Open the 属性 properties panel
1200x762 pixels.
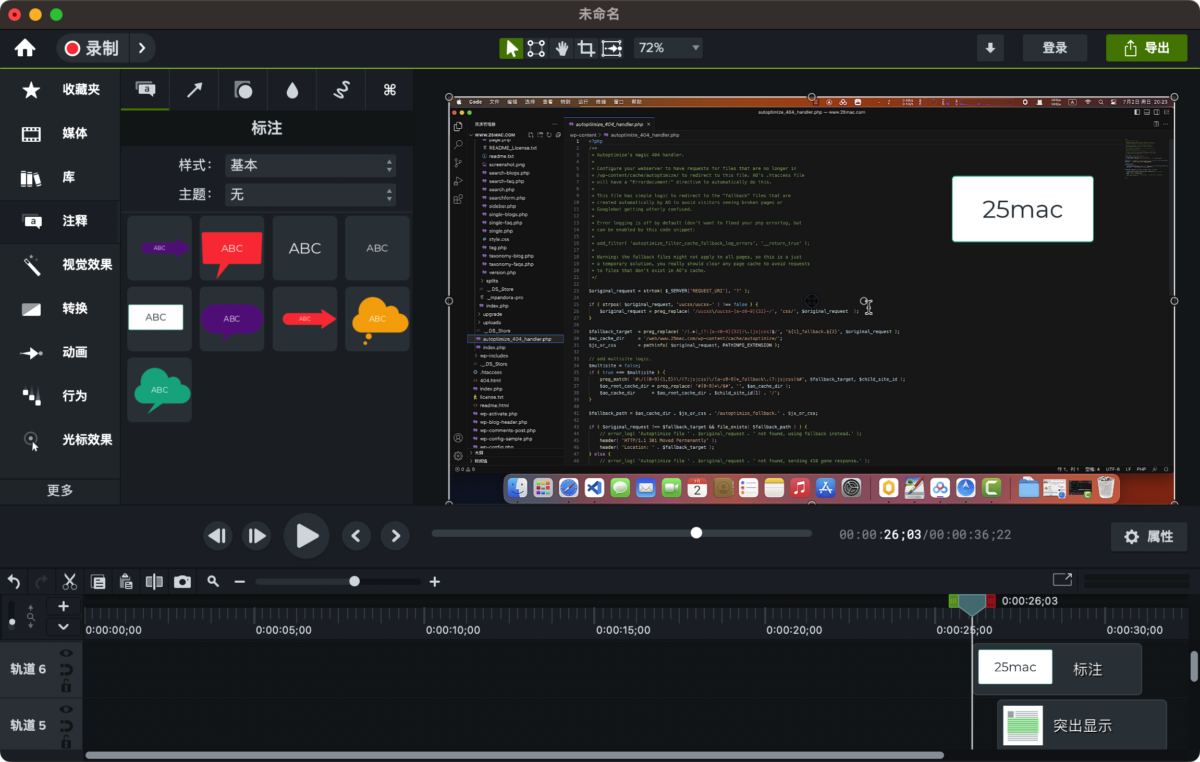click(1149, 537)
